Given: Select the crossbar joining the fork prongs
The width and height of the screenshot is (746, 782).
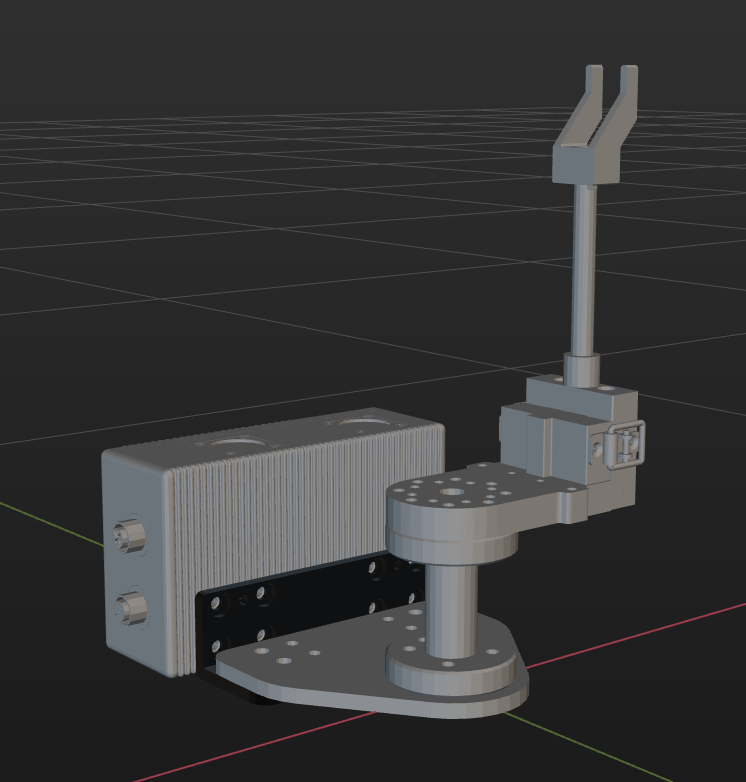Looking at the screenshot, I should (589, 163).
